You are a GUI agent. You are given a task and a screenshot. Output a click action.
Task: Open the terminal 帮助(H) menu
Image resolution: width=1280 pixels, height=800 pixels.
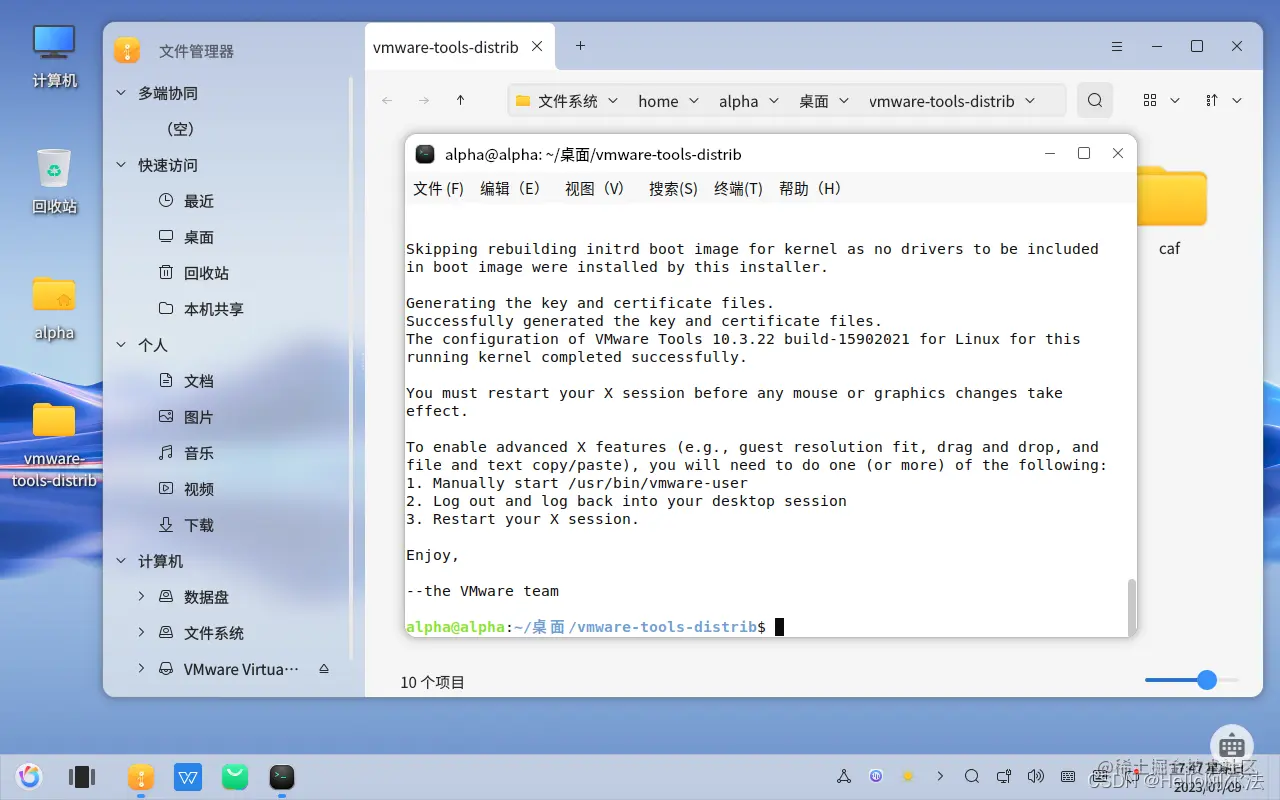click(x=811, y=188)
